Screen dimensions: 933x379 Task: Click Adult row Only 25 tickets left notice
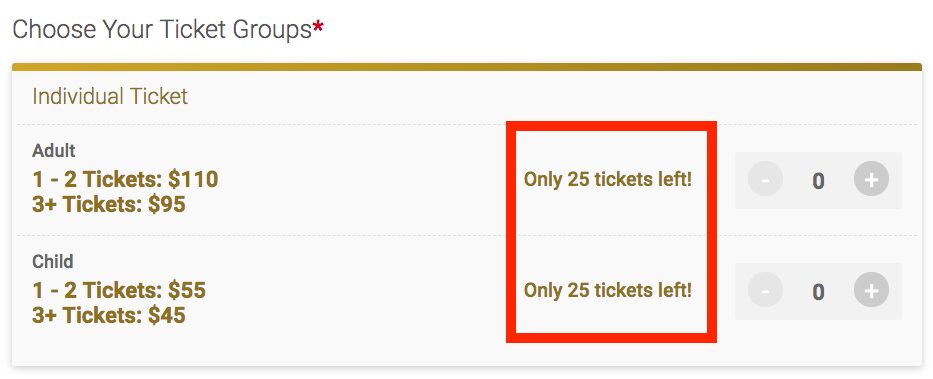pyautogui.click(x=608, y=179)
